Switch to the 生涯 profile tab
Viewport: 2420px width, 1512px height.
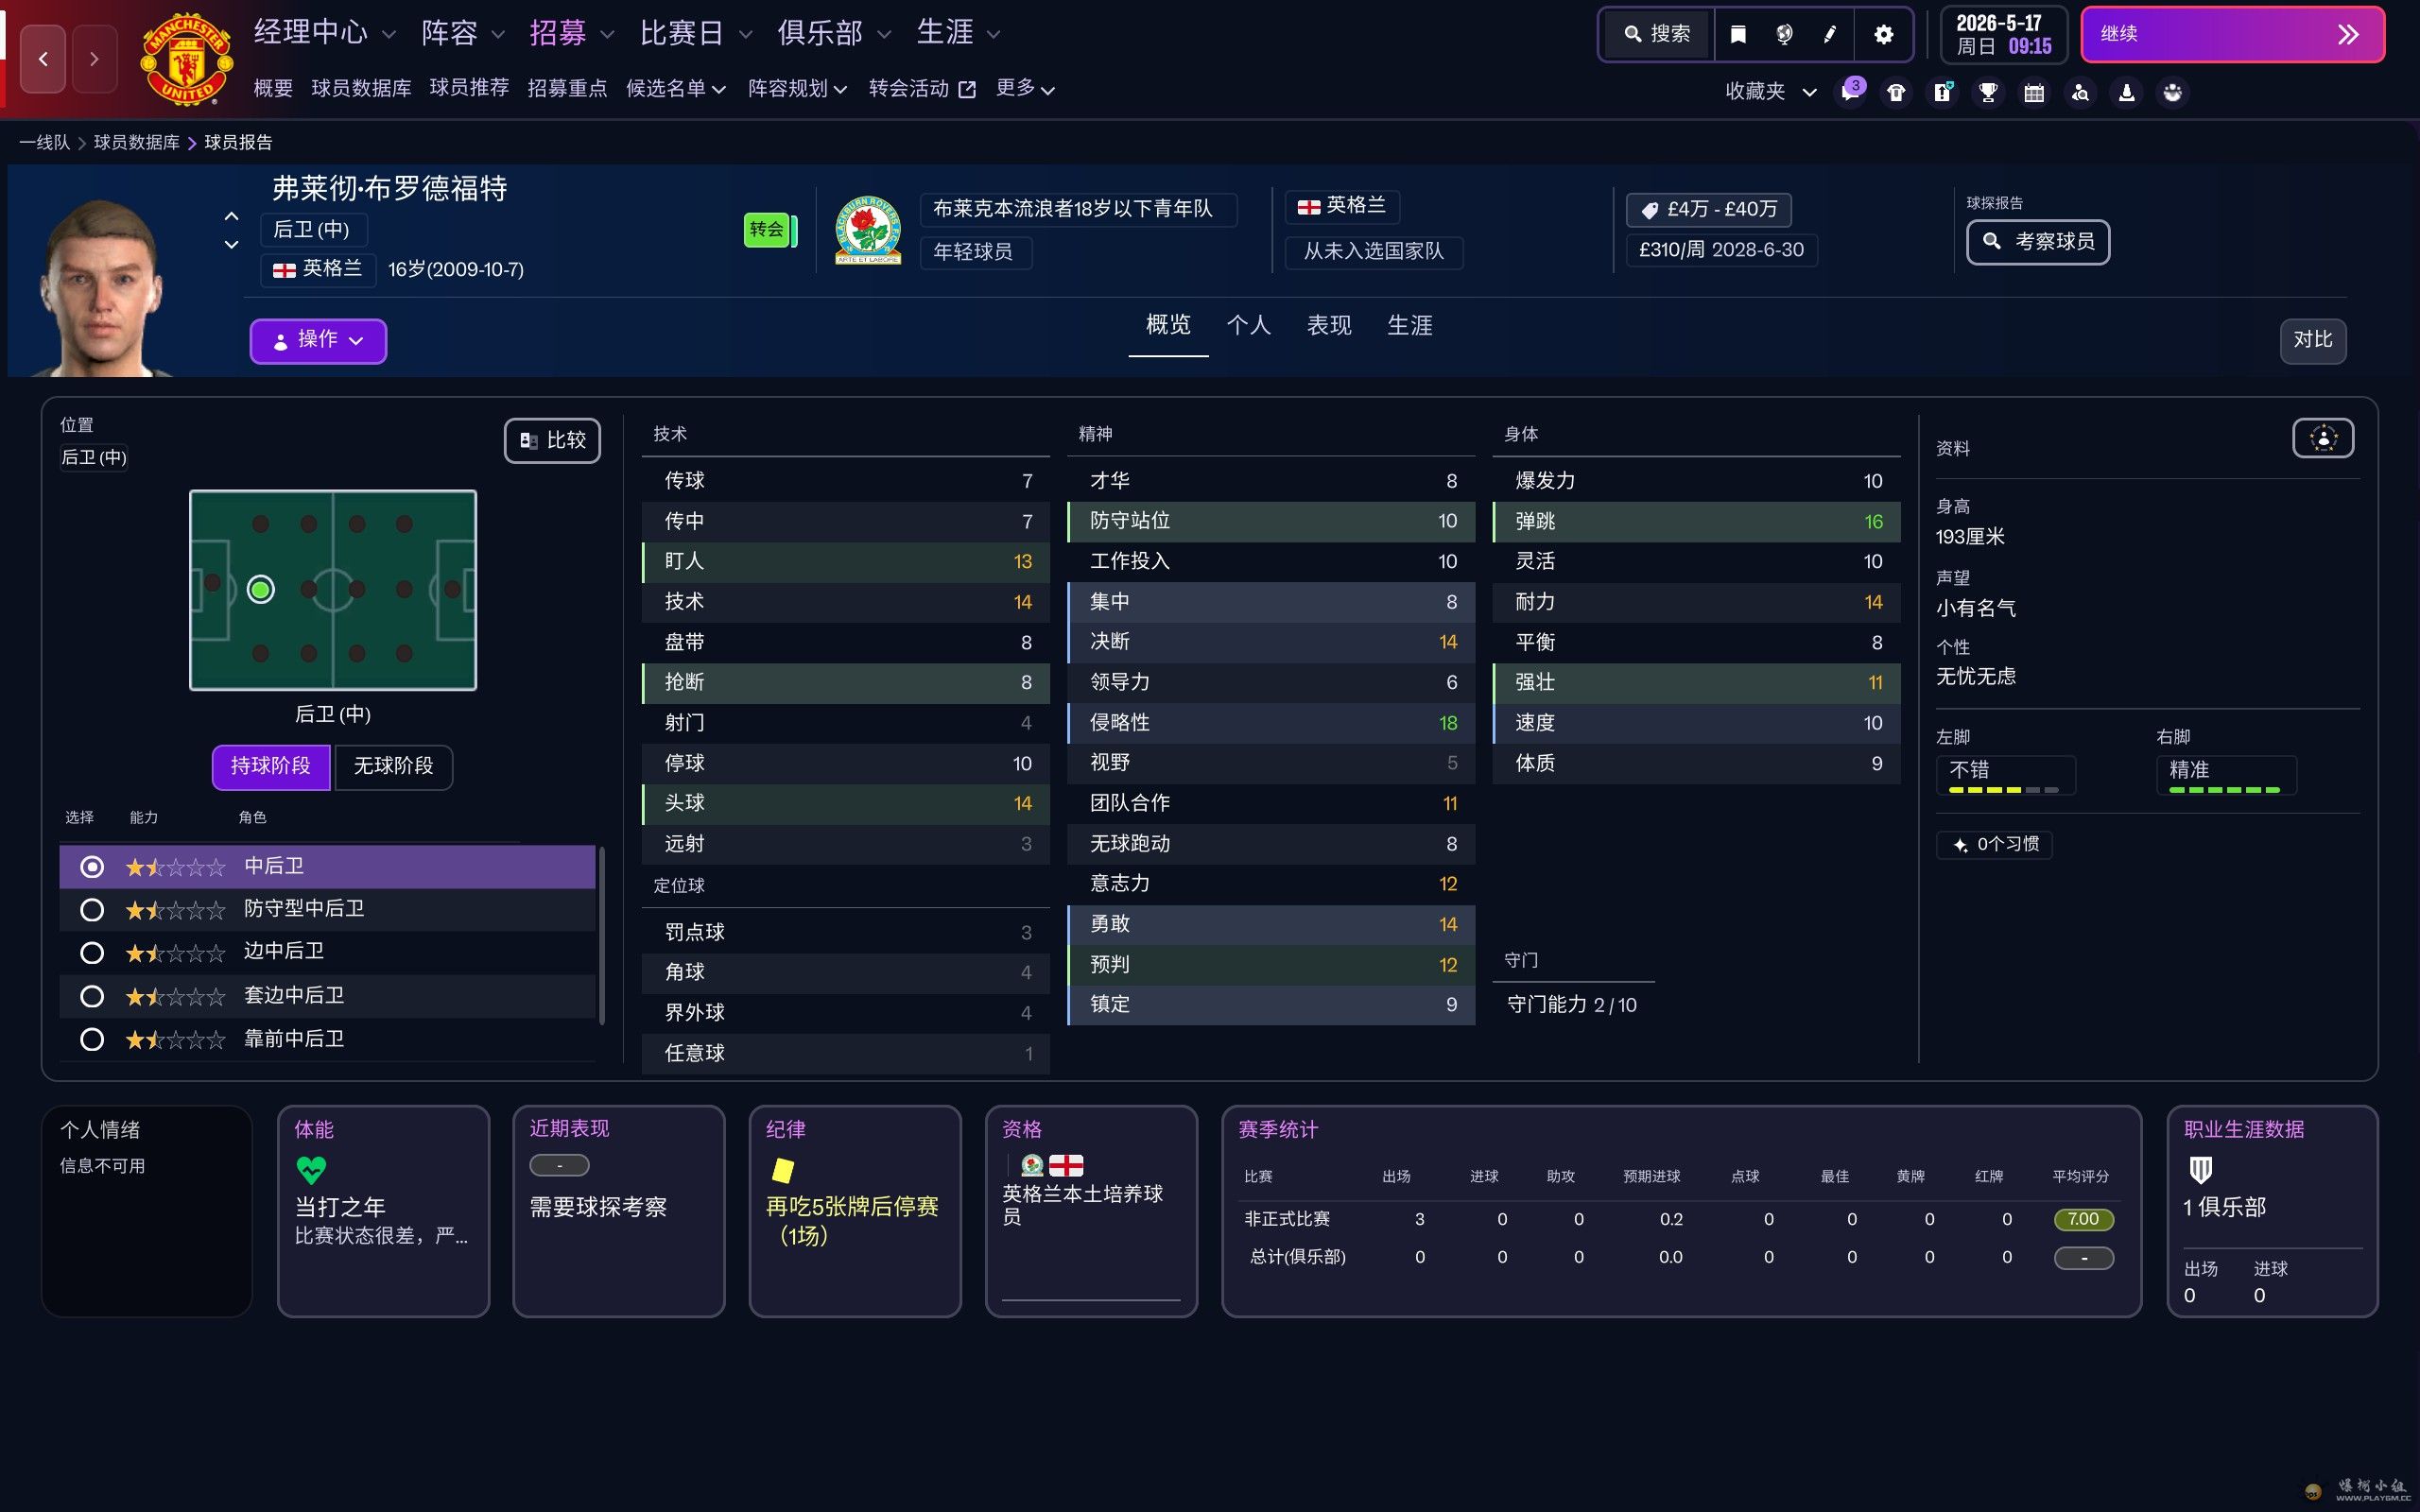(x=1410, y=325)
